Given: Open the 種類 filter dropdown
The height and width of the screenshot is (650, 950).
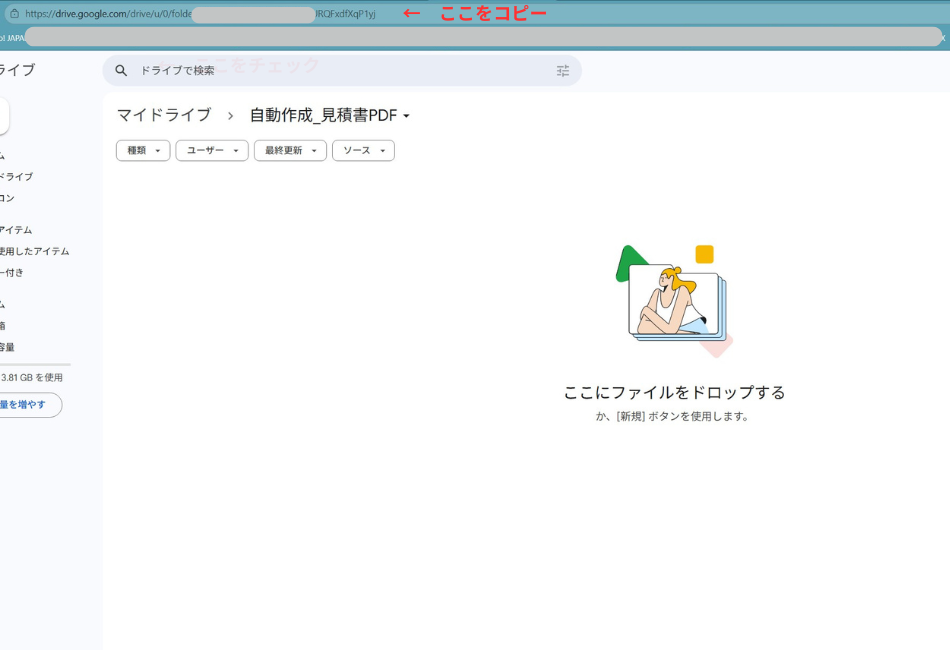Looking at the screenshot, I should [x=142, y=150].
